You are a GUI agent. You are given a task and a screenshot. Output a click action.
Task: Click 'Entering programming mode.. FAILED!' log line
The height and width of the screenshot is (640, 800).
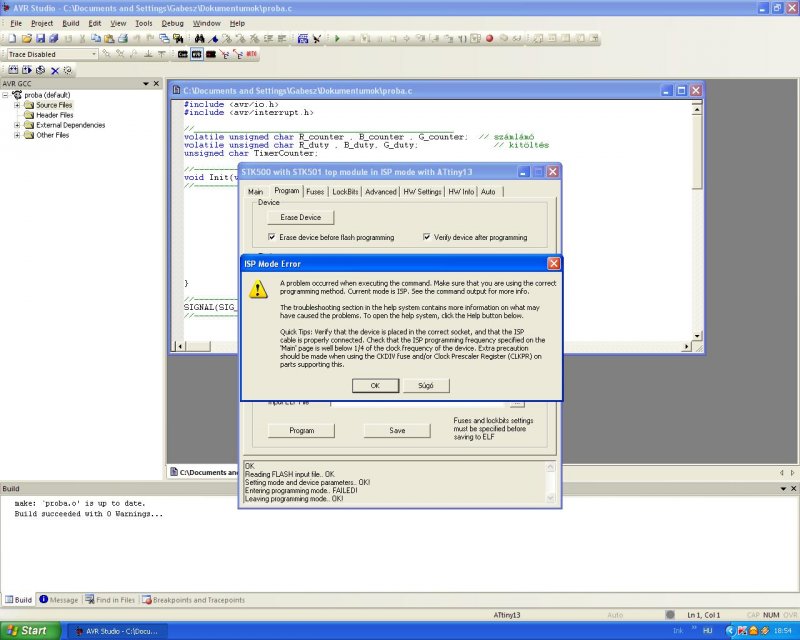(301, 490)
